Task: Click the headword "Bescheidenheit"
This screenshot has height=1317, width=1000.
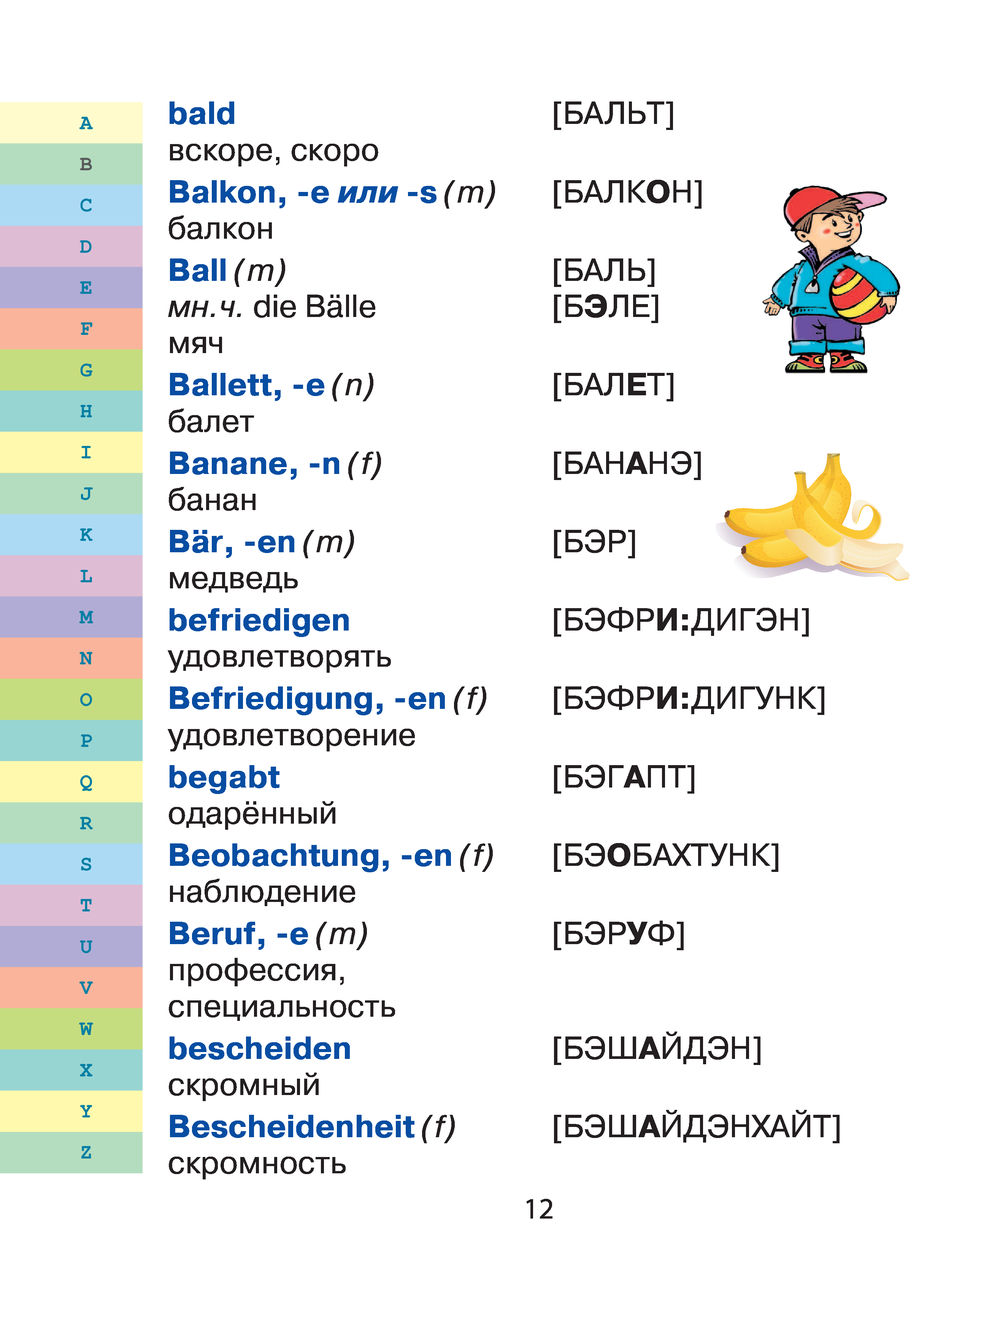Action: click(291, 1127)
